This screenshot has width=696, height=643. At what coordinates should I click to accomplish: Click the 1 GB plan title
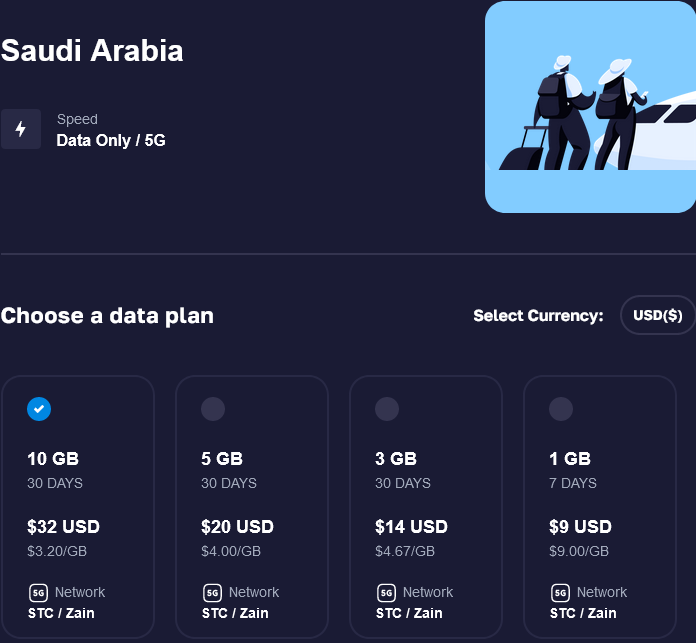click(570, 459)
